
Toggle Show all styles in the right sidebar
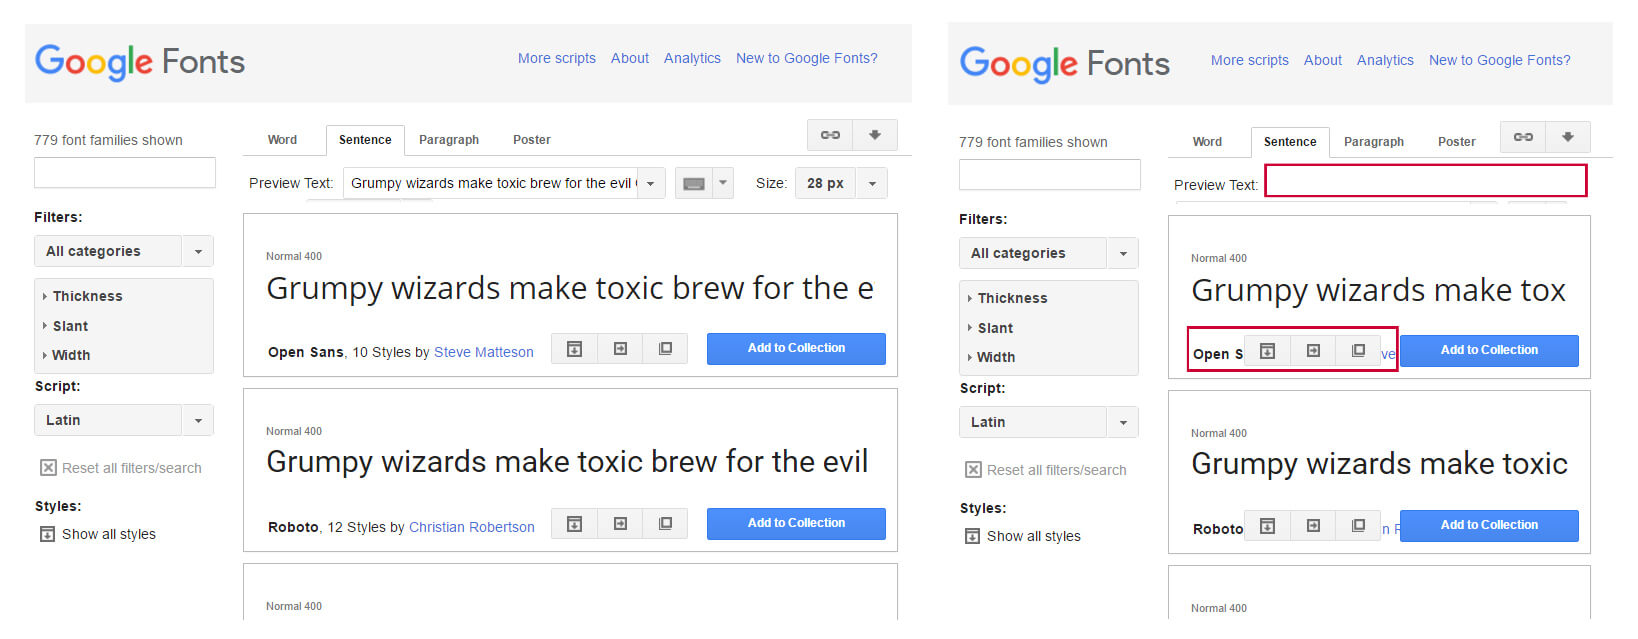coord(972,536)
